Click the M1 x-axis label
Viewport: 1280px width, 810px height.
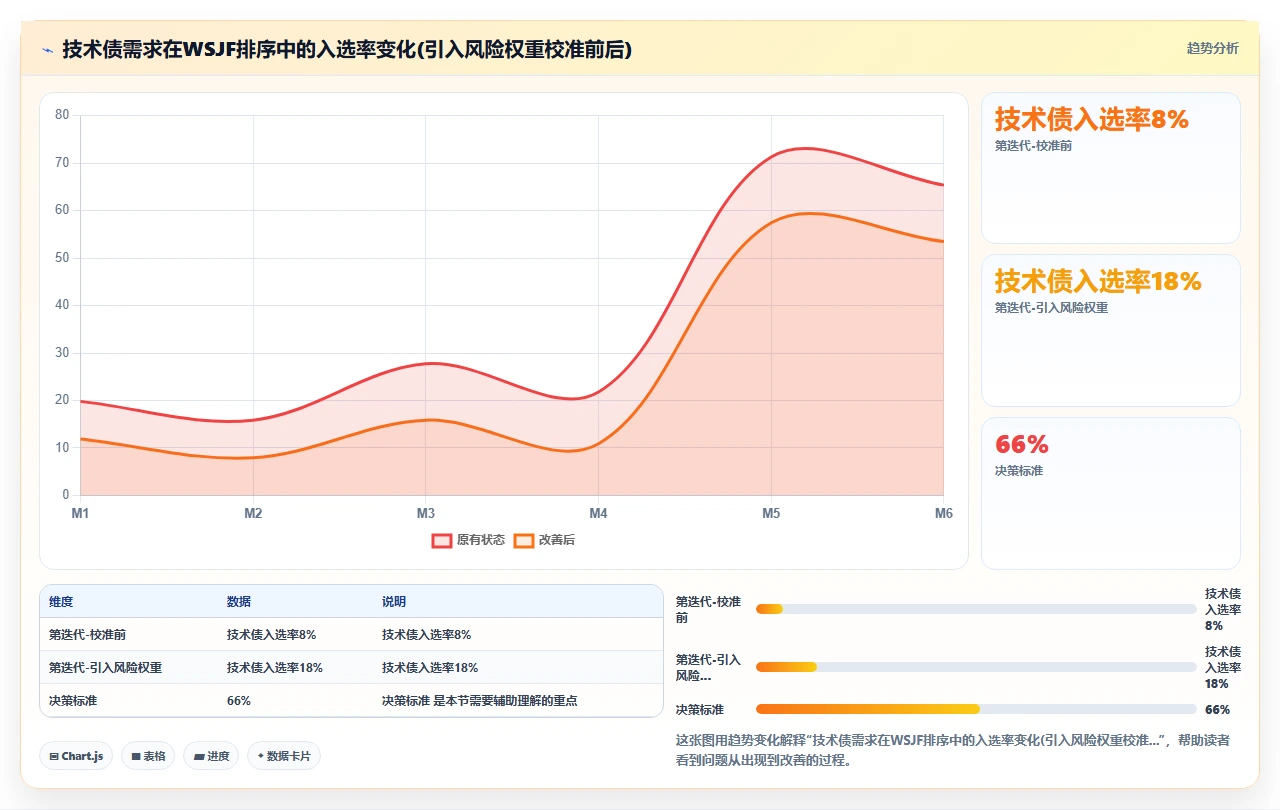point(80,513)
